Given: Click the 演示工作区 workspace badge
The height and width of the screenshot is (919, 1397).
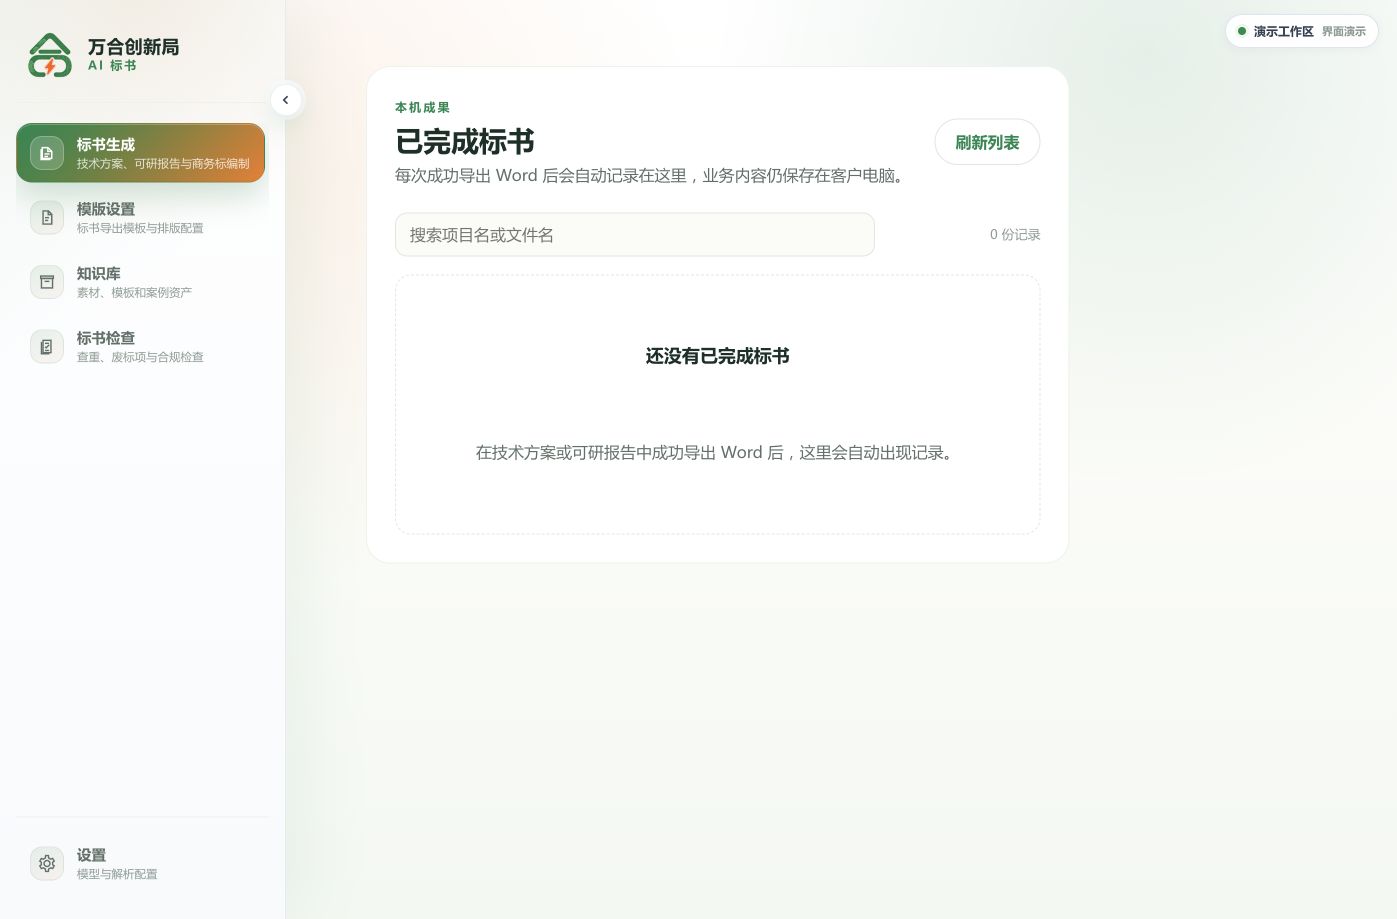Looking at the screenshot, I should pyautogui.click(x=1302, y=31).
